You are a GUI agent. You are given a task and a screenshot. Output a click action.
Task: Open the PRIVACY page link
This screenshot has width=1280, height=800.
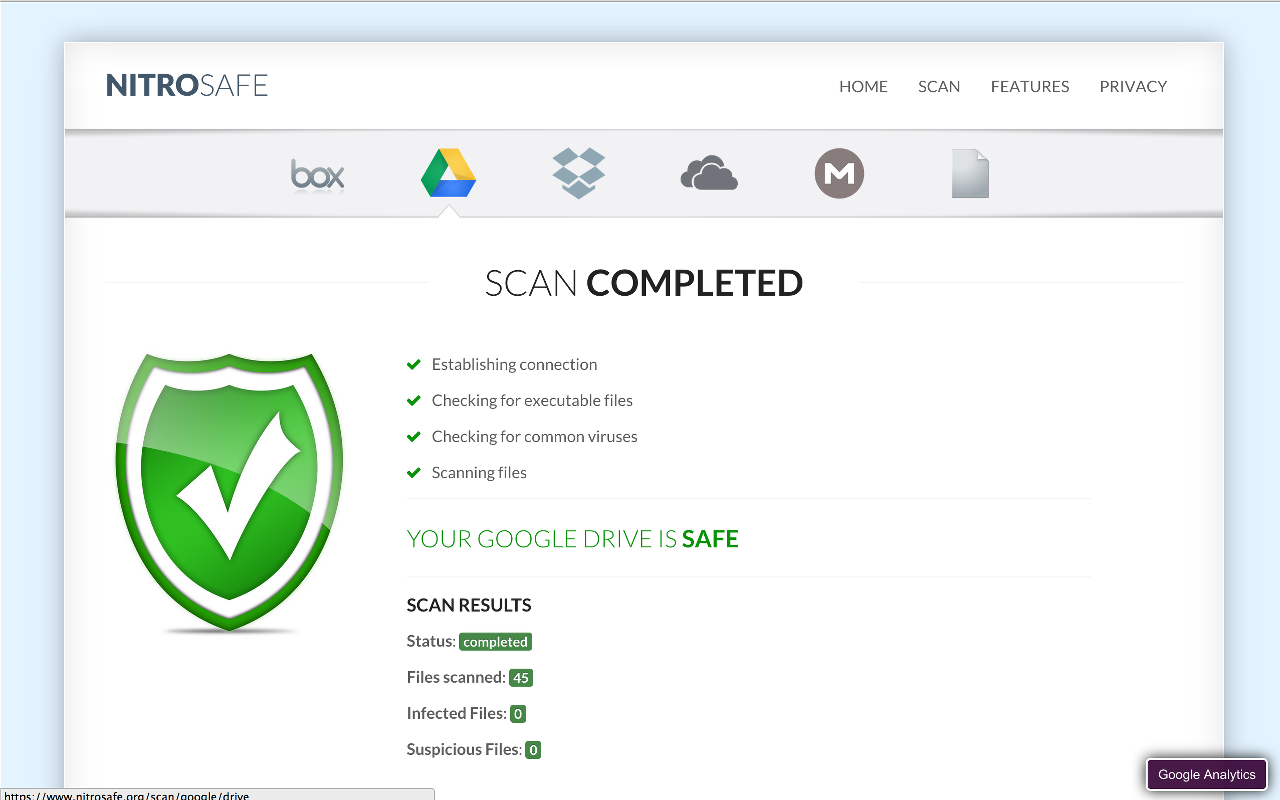click(x=1133, y=87)
